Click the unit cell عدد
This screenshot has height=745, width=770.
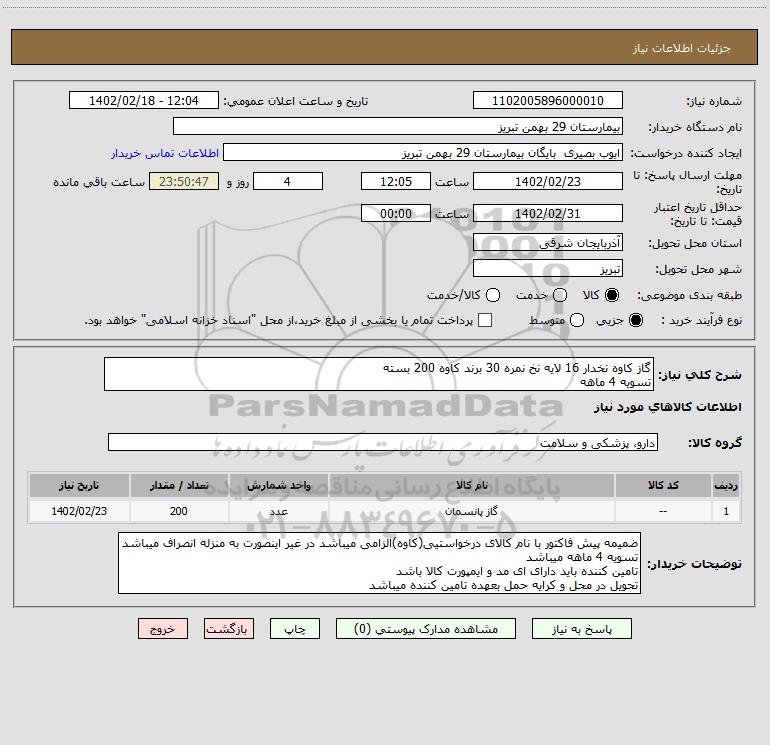click(x=278, y=511)
